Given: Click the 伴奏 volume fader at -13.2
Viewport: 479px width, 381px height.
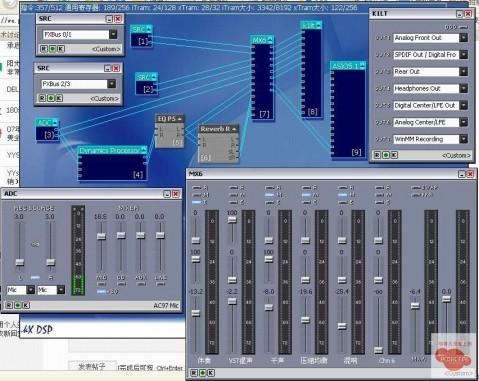Looking at the screenshot, I should coord(196,313).
